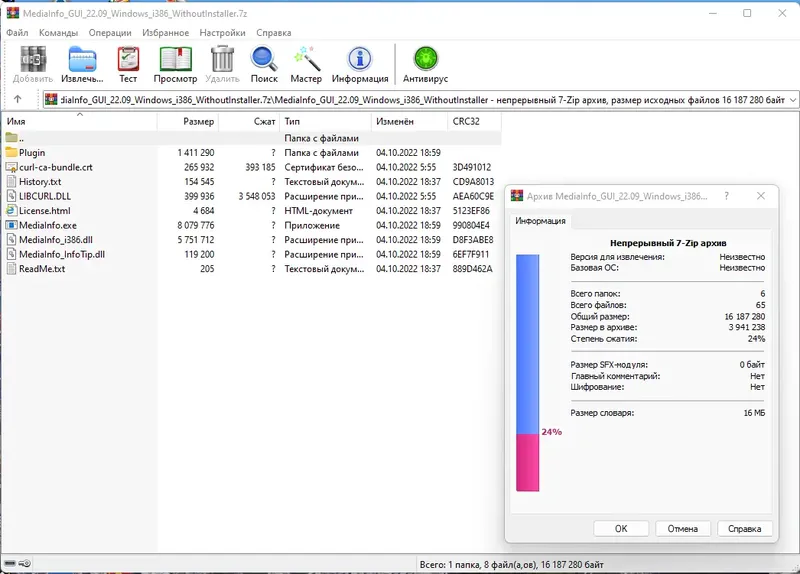800x574 pixels.
Task: Open the Информация toolbar icon
Action: pyautogui.click(x=360, y=59)
